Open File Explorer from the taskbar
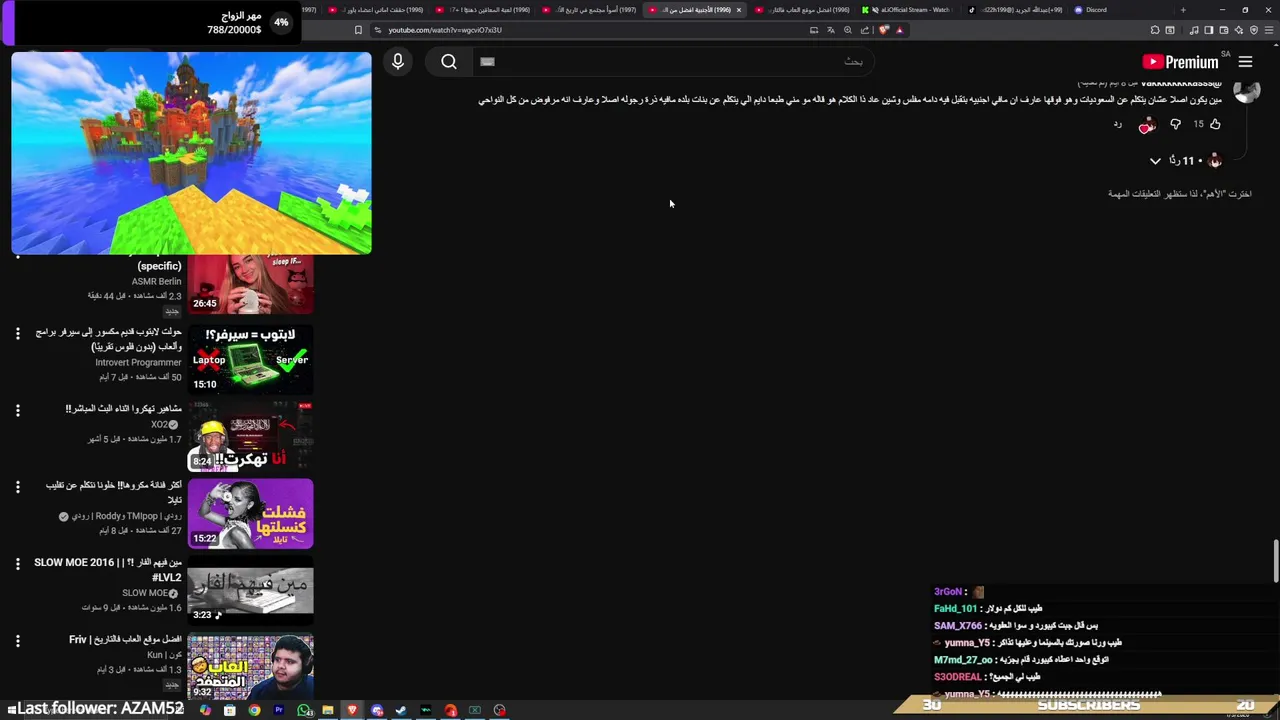The width and height of the screenshot is (1280, 720). point(327,710)
